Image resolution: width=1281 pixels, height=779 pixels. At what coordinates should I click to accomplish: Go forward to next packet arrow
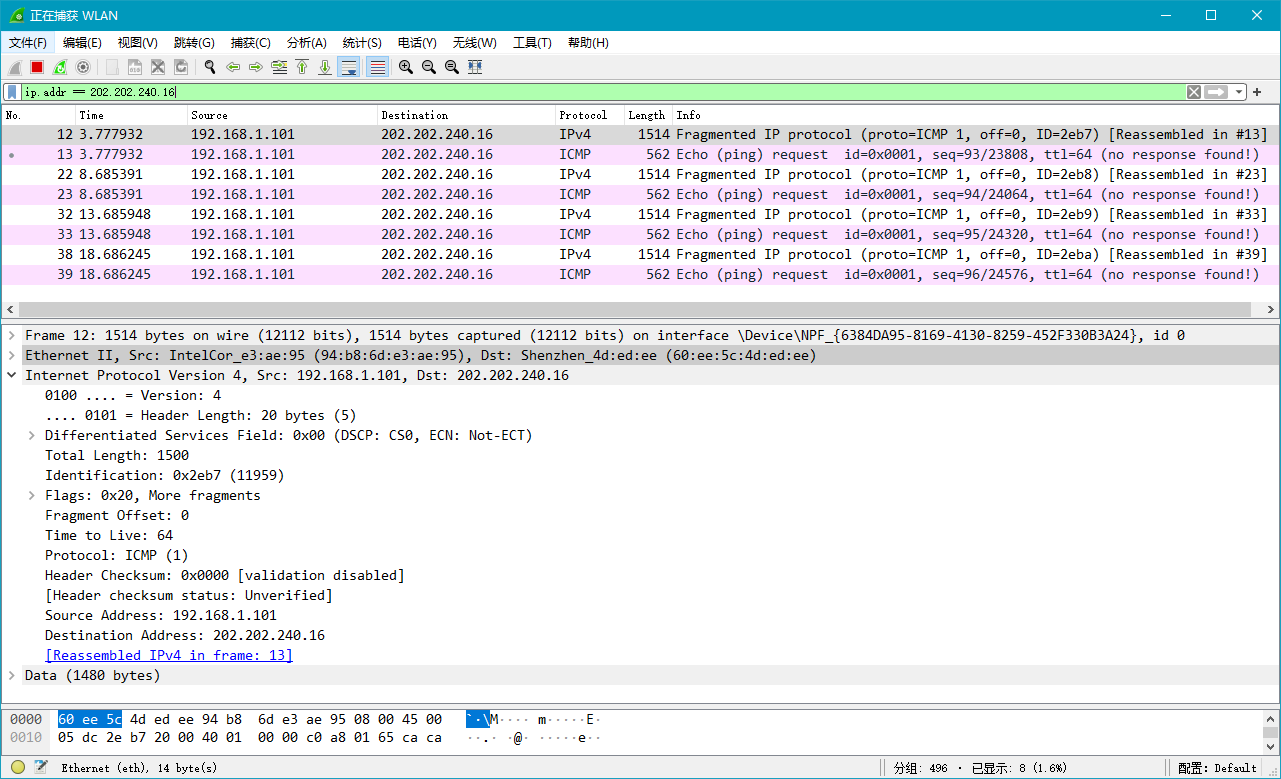point(256,67)
